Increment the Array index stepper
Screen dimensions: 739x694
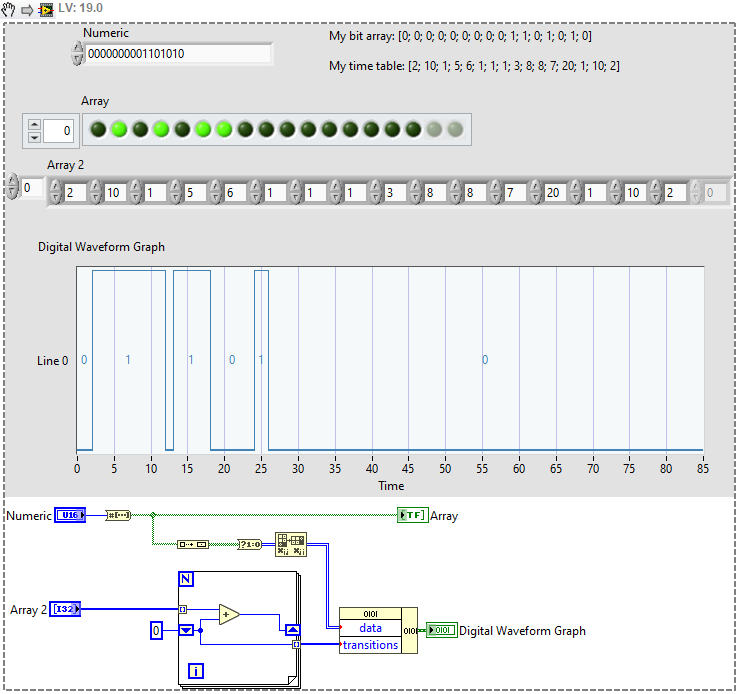point(34,123)
